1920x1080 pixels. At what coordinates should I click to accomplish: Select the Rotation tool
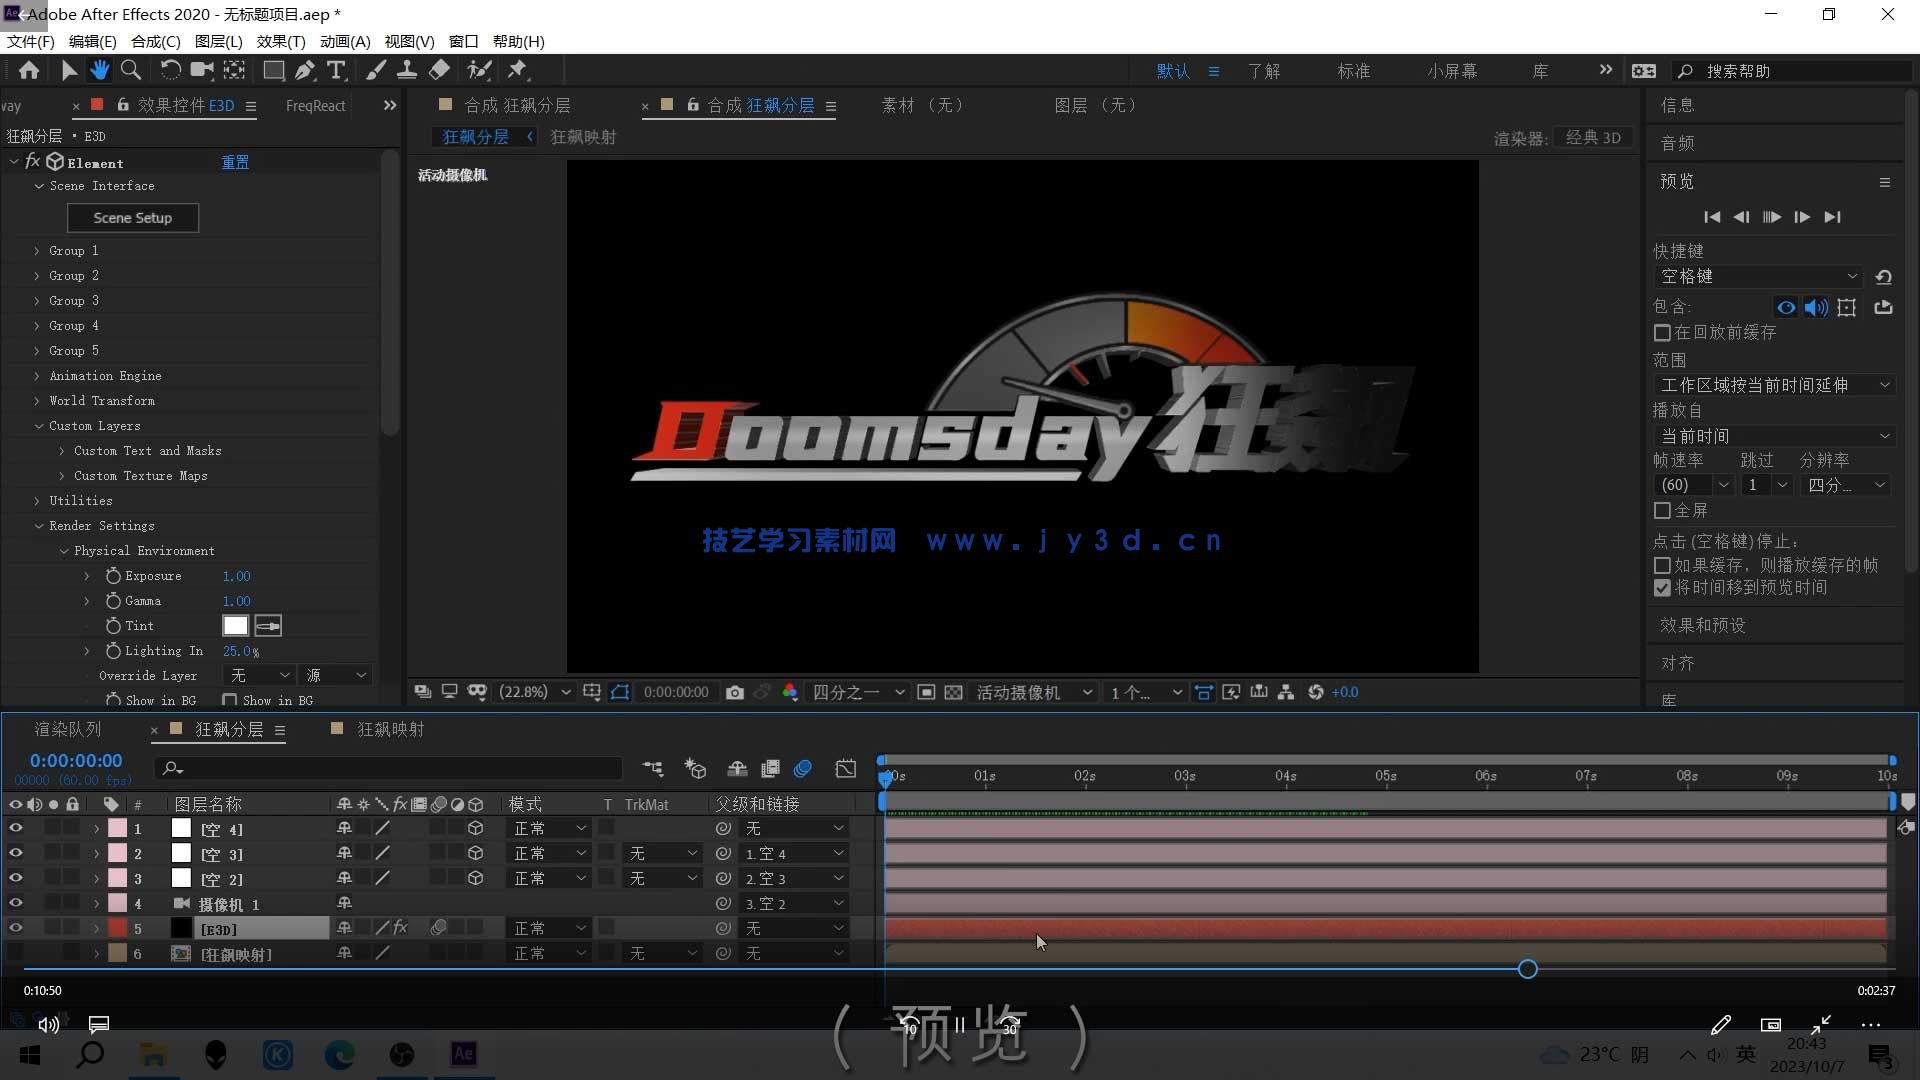click(170, 70)
